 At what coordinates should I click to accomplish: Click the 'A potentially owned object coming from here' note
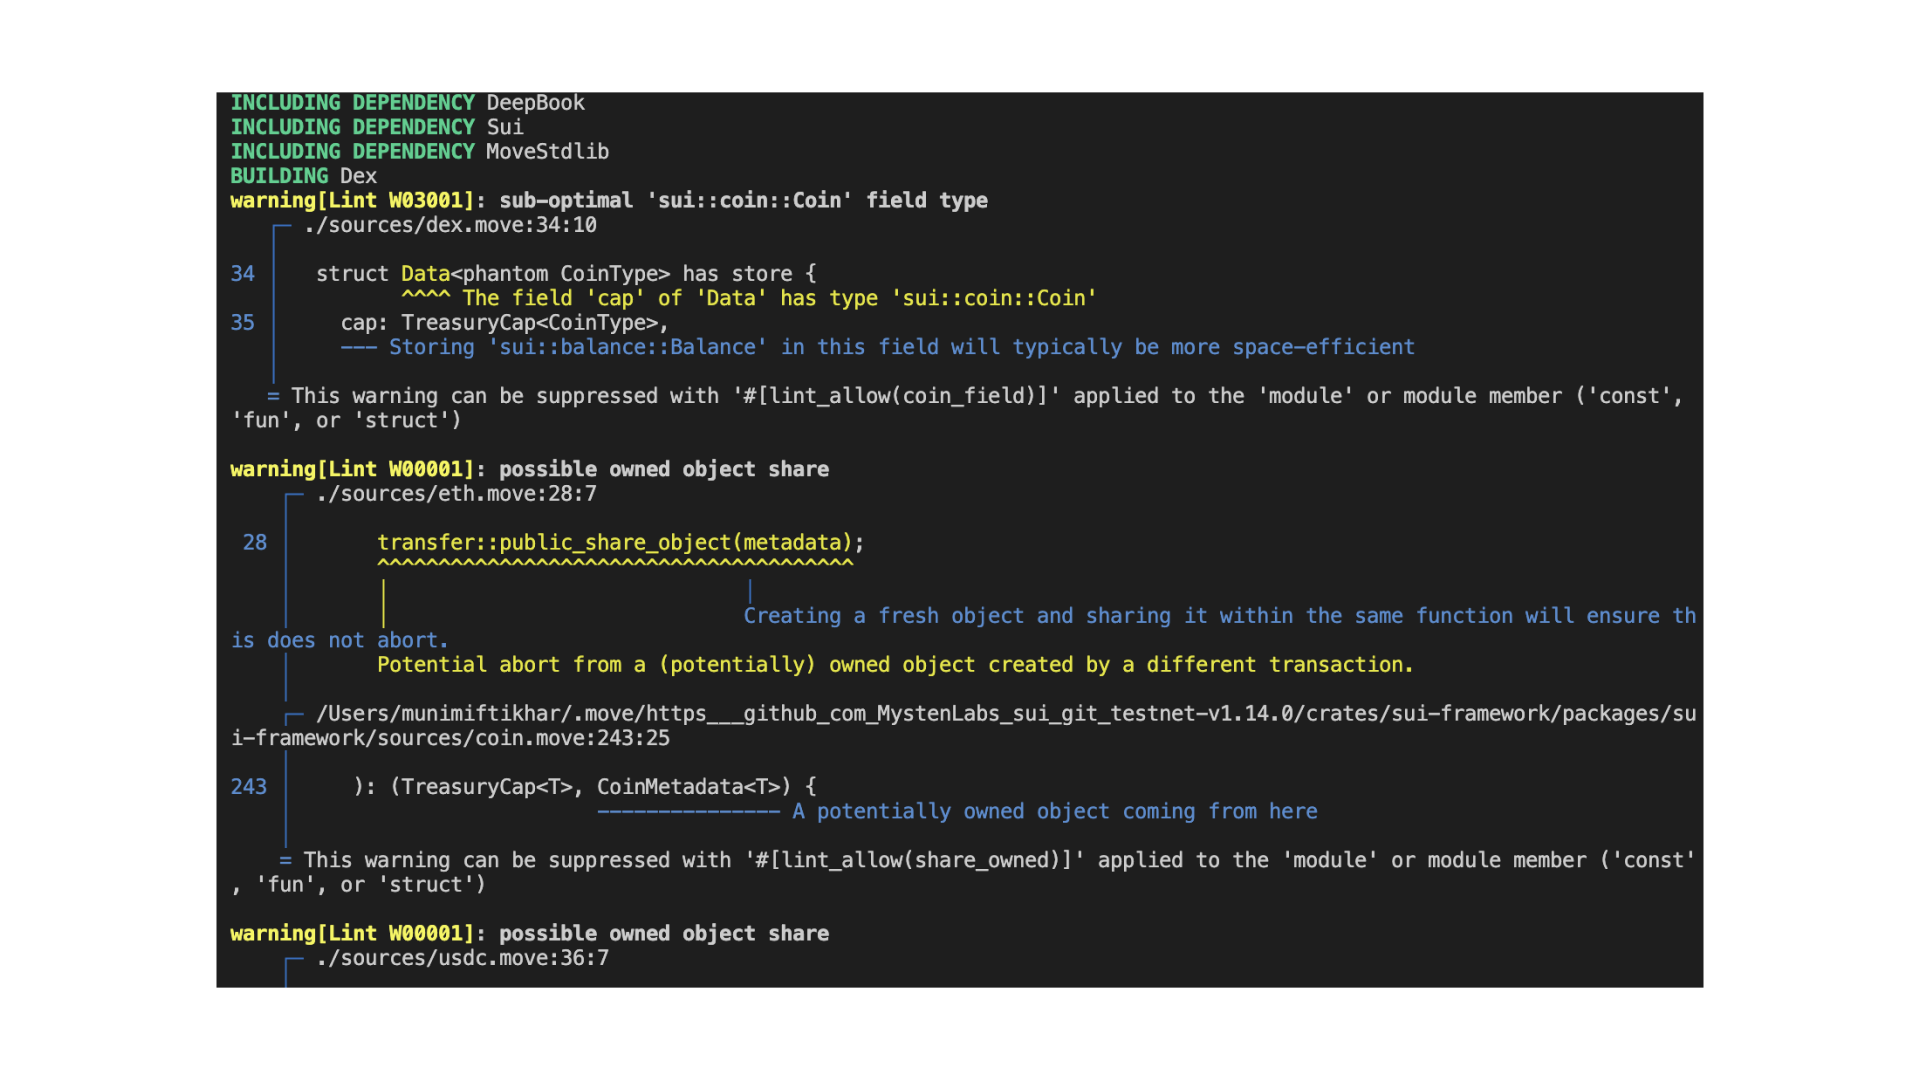point(1055,812)
